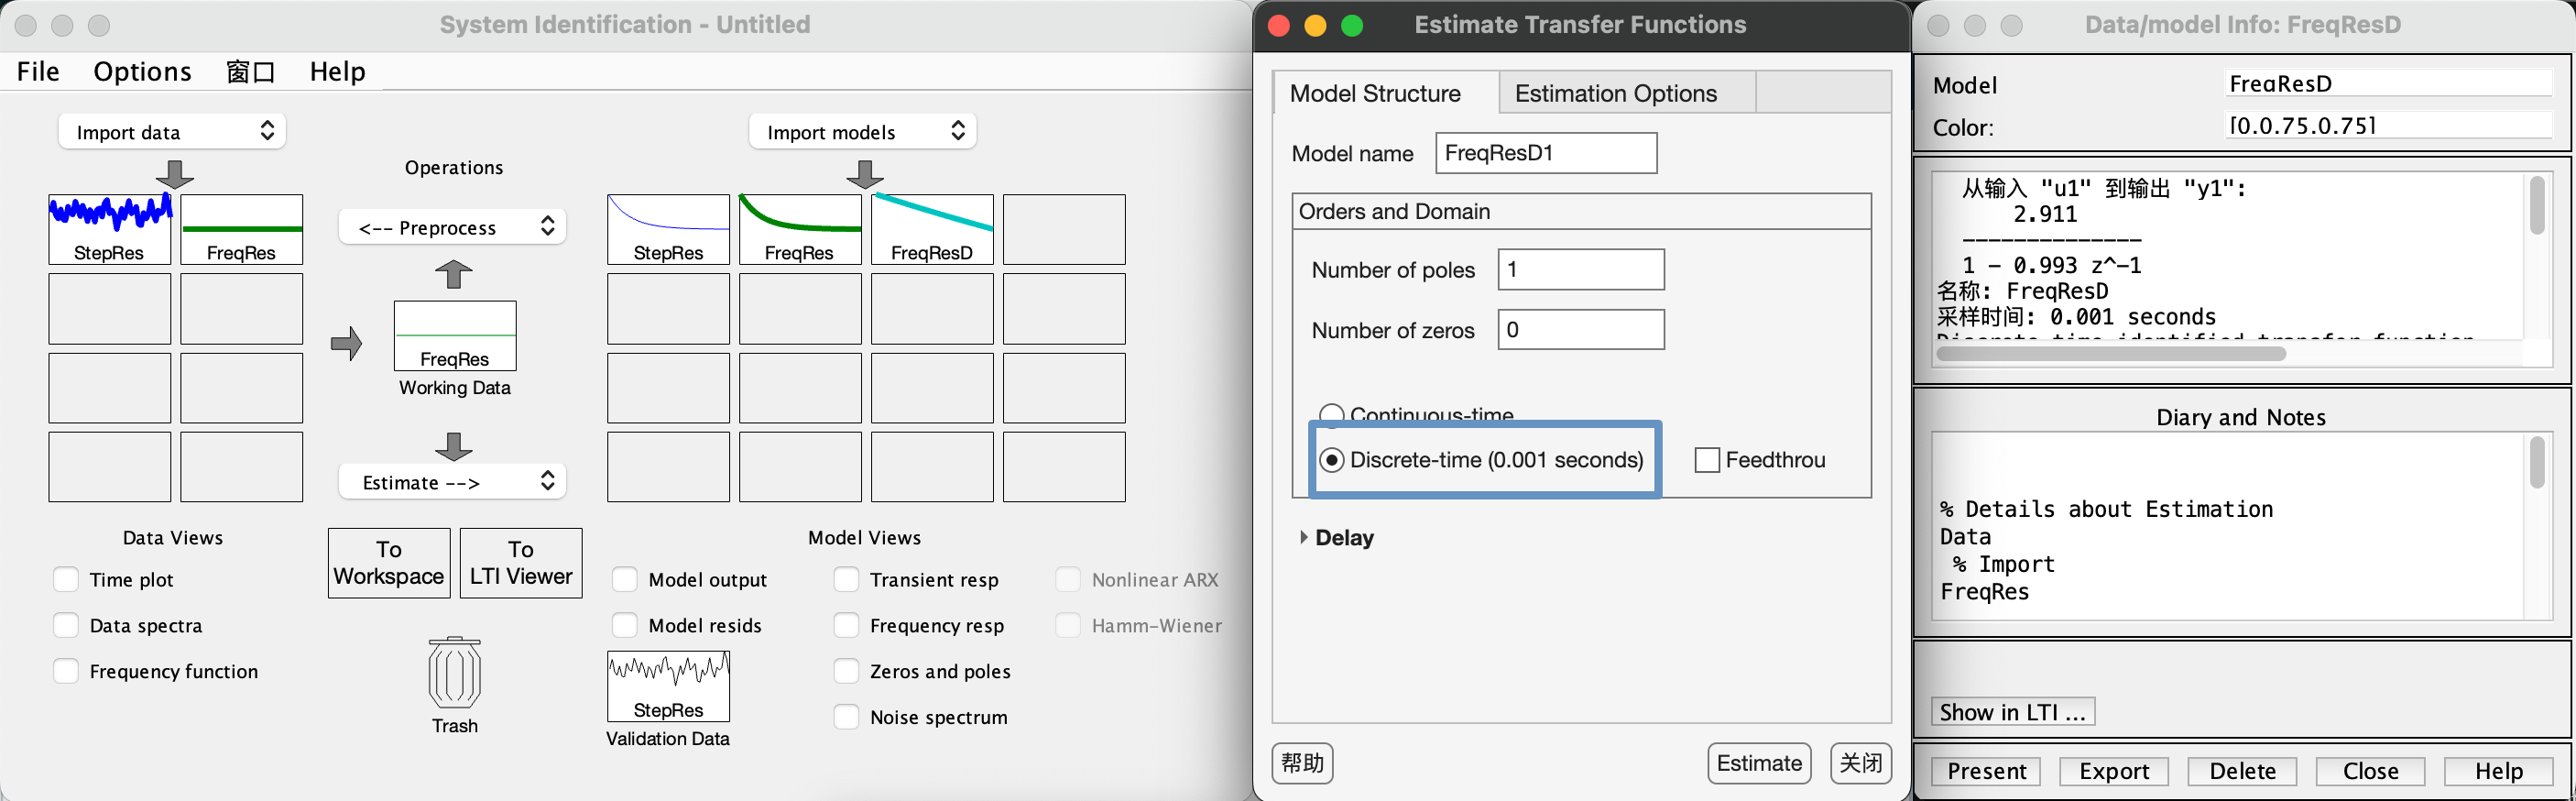Check the Zeros and poles checkbox
Screen dimensions: 2576x801
(846, 671)
